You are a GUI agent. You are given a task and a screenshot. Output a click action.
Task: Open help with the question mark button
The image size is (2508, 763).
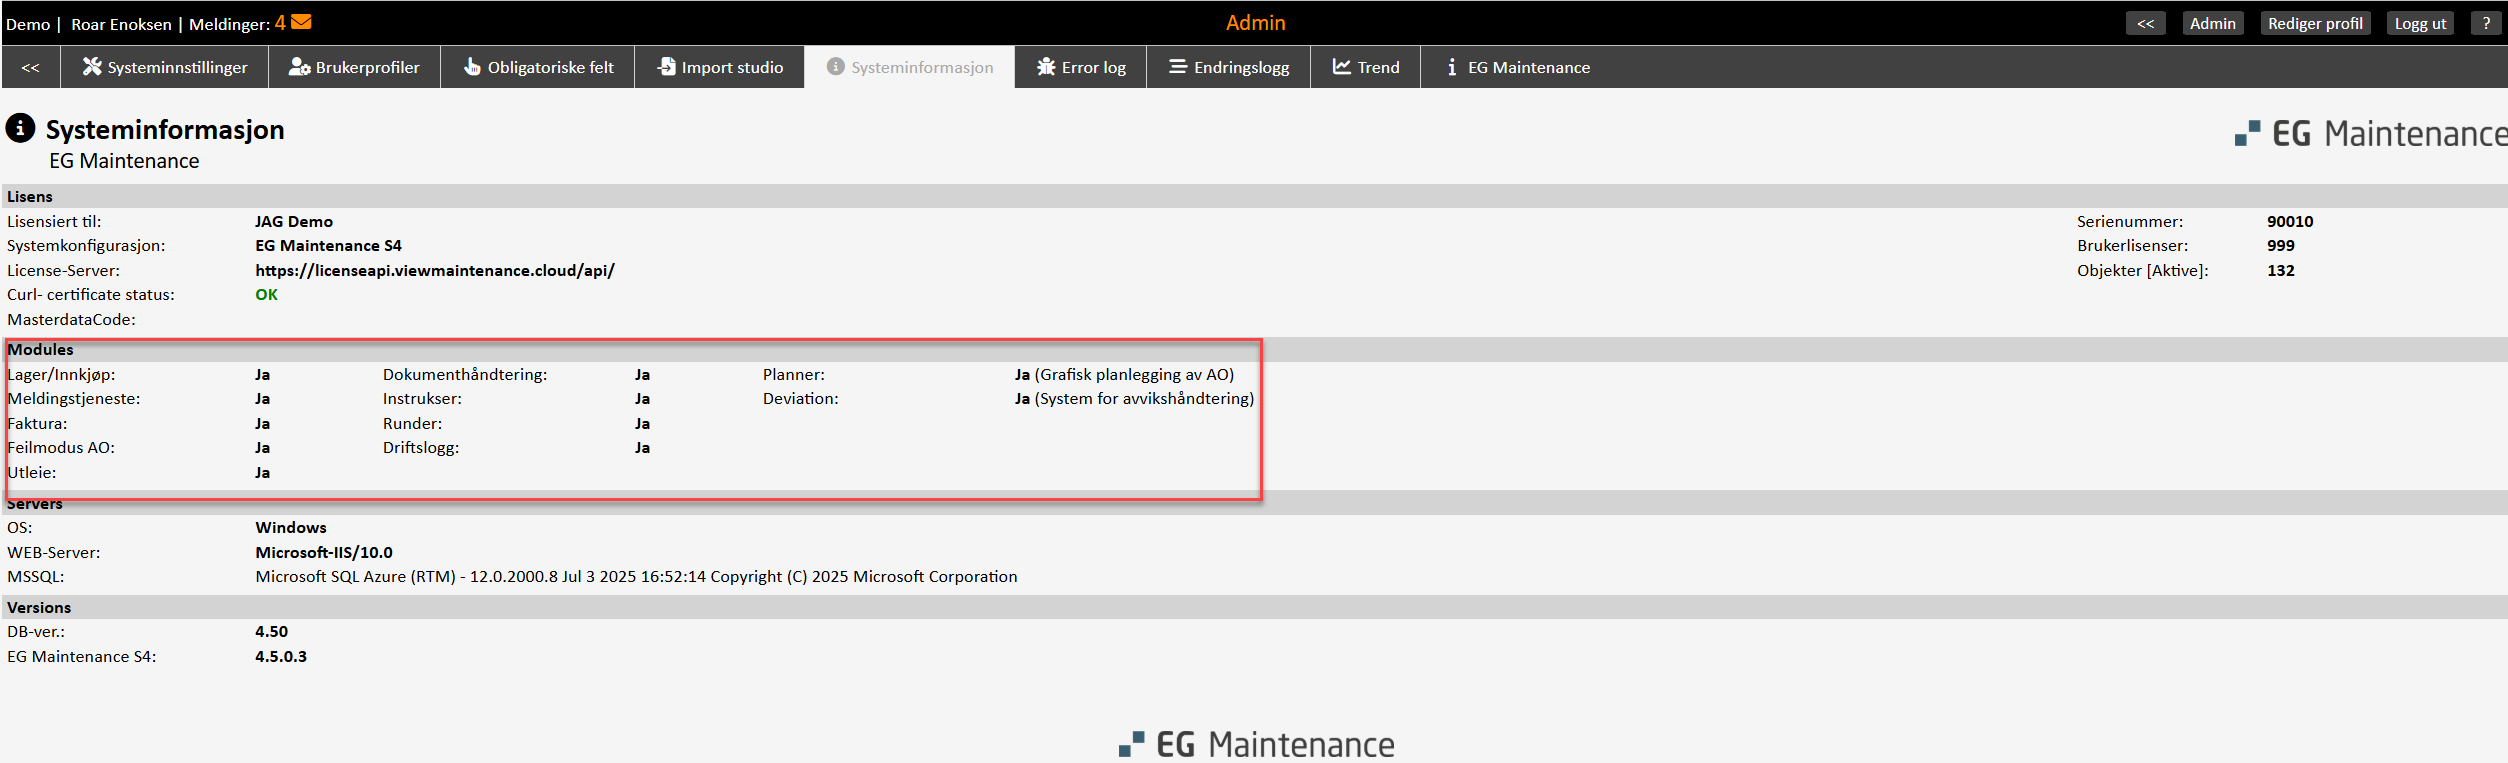tap(2485, 23)
